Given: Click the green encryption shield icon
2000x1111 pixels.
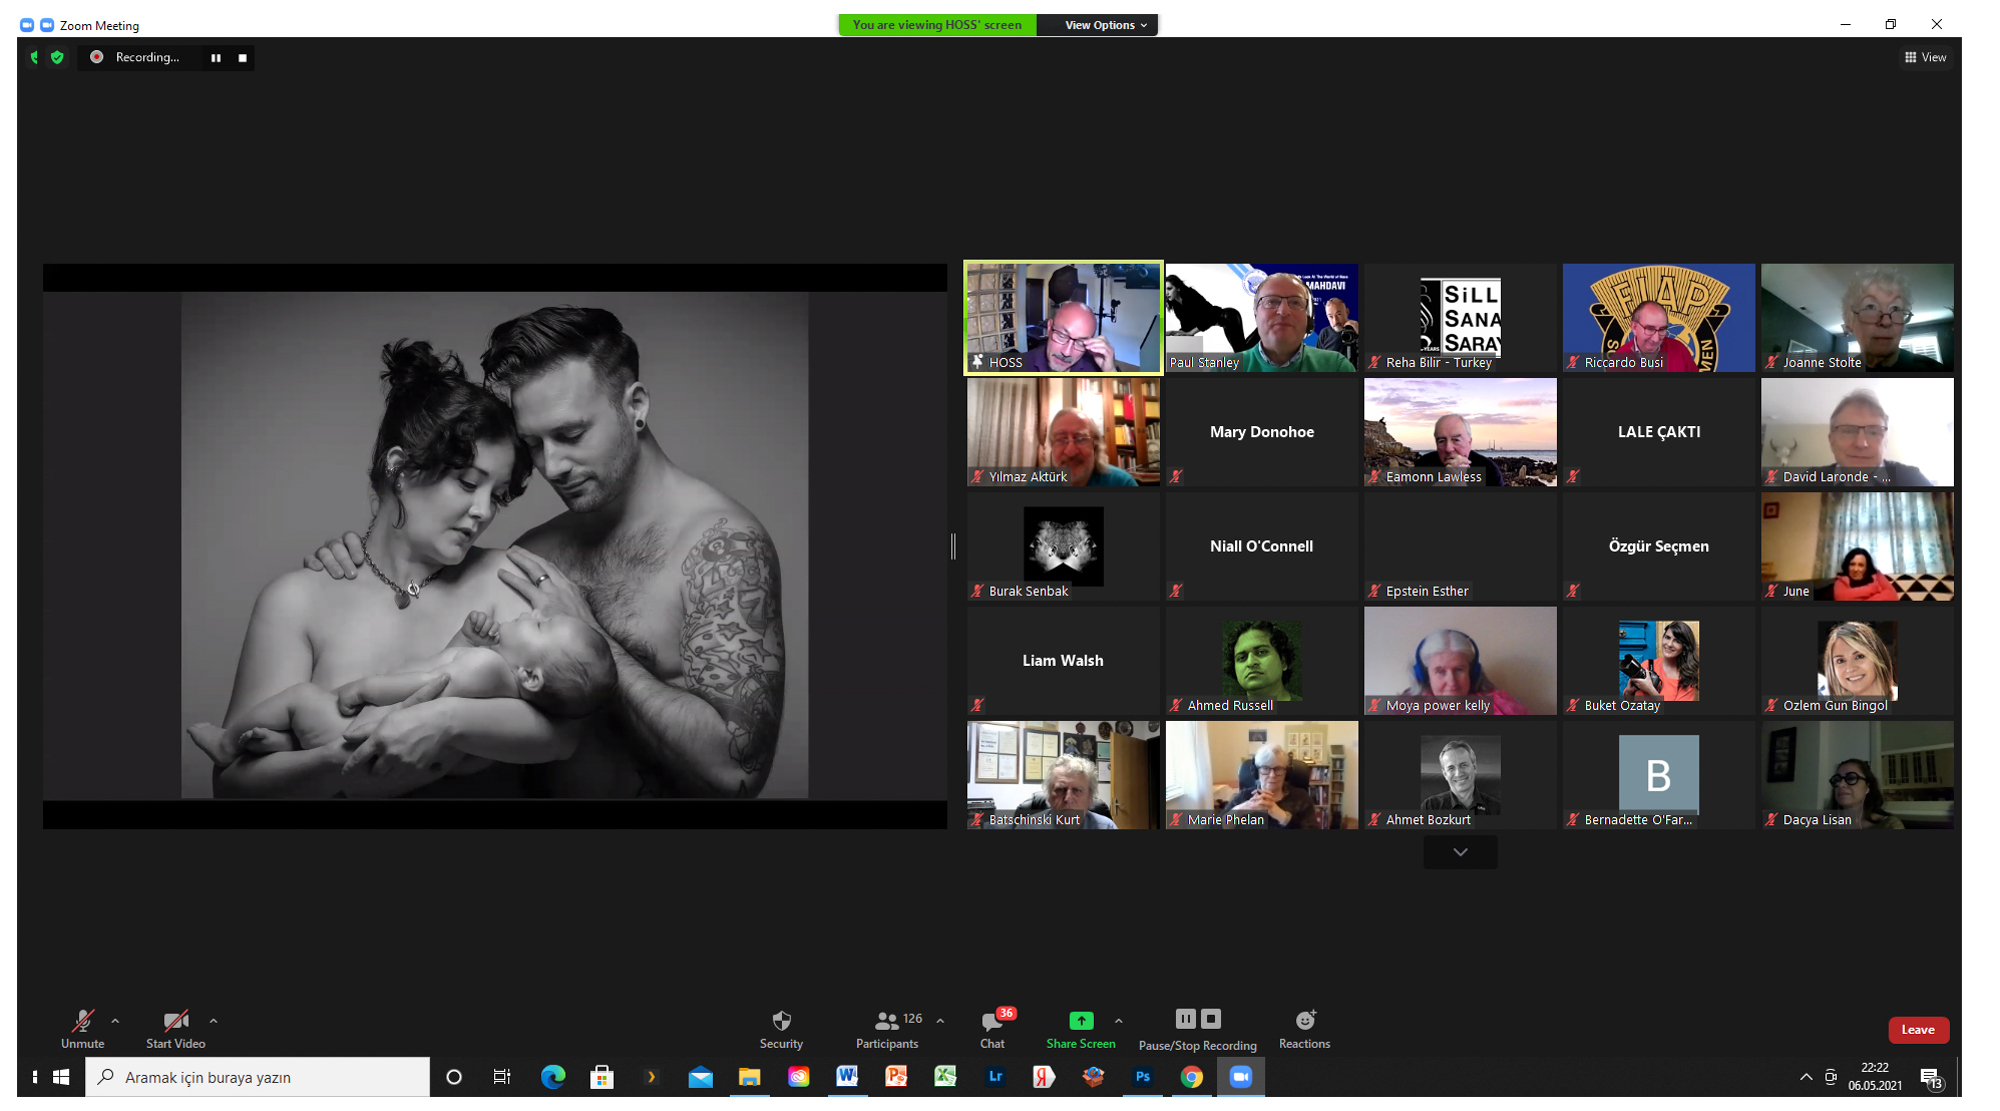Looking at the screenshot, I should point(57,58).
